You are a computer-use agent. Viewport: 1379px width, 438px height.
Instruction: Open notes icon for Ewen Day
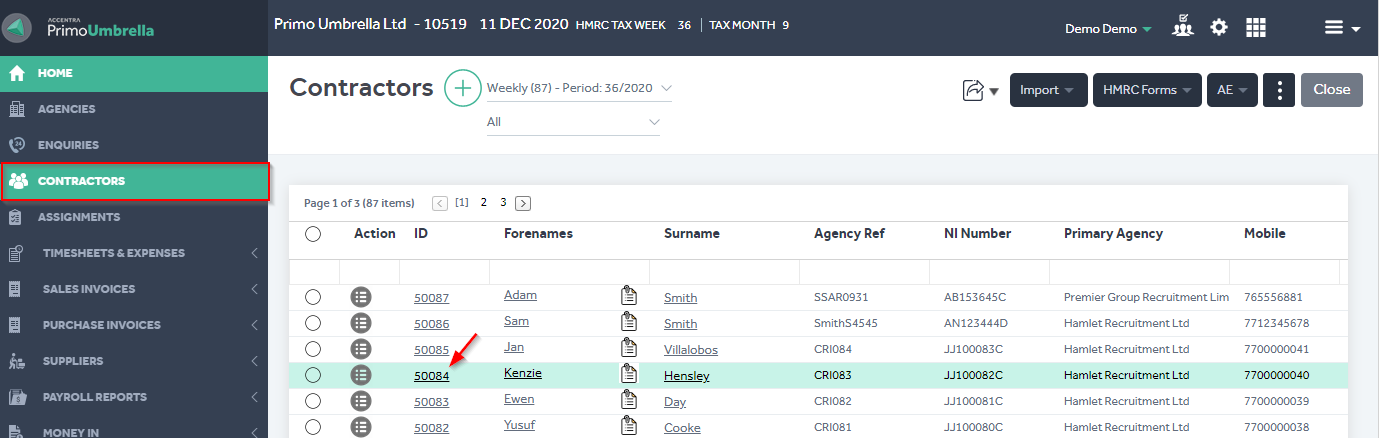click(x=629, y=401)
